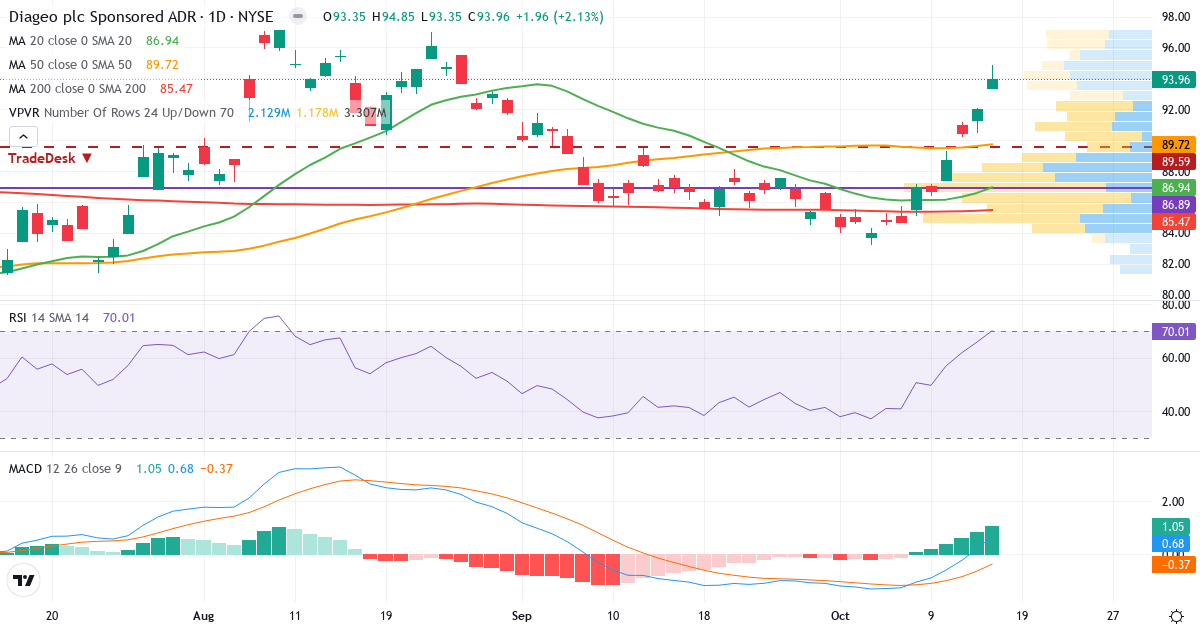Click the MA 20 value 86.94 in legend
This screenshot has height=630, width=1200.
162,41
